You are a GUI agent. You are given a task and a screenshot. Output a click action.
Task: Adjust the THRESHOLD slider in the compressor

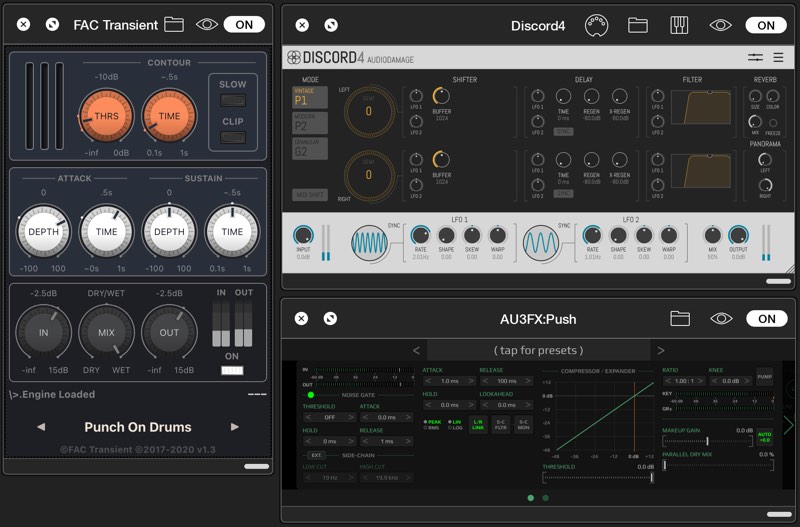[x=598, y=478]
